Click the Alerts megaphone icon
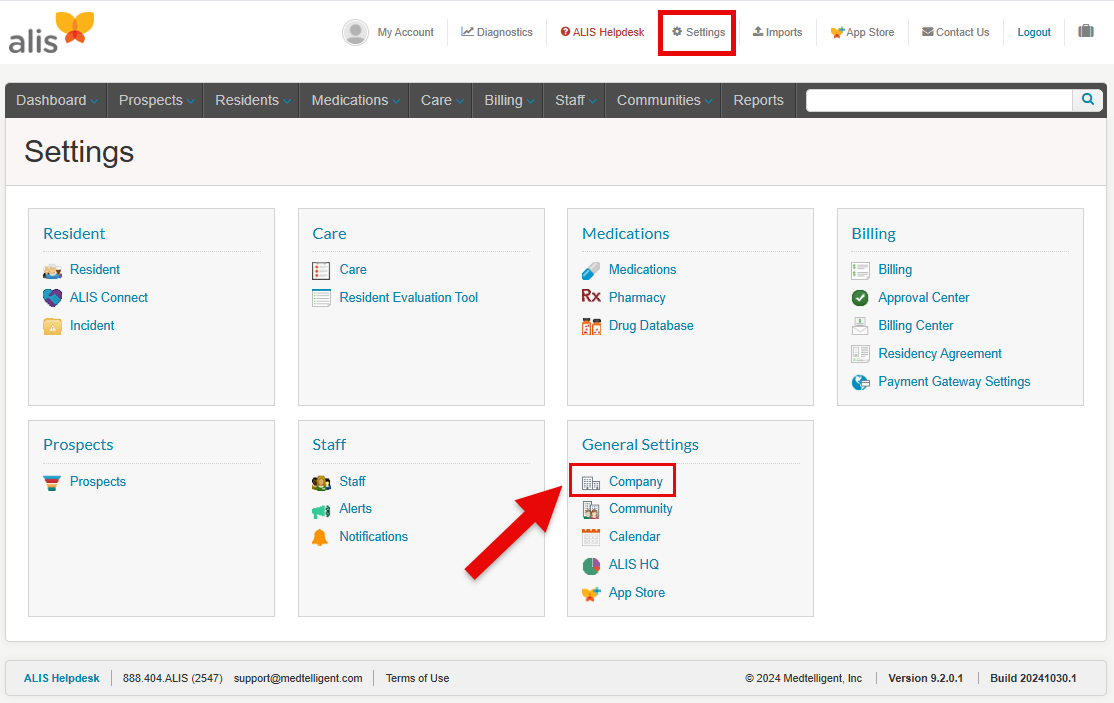Image resolution: width=1114 pixels, height=703 pixels. pos(321,511)
